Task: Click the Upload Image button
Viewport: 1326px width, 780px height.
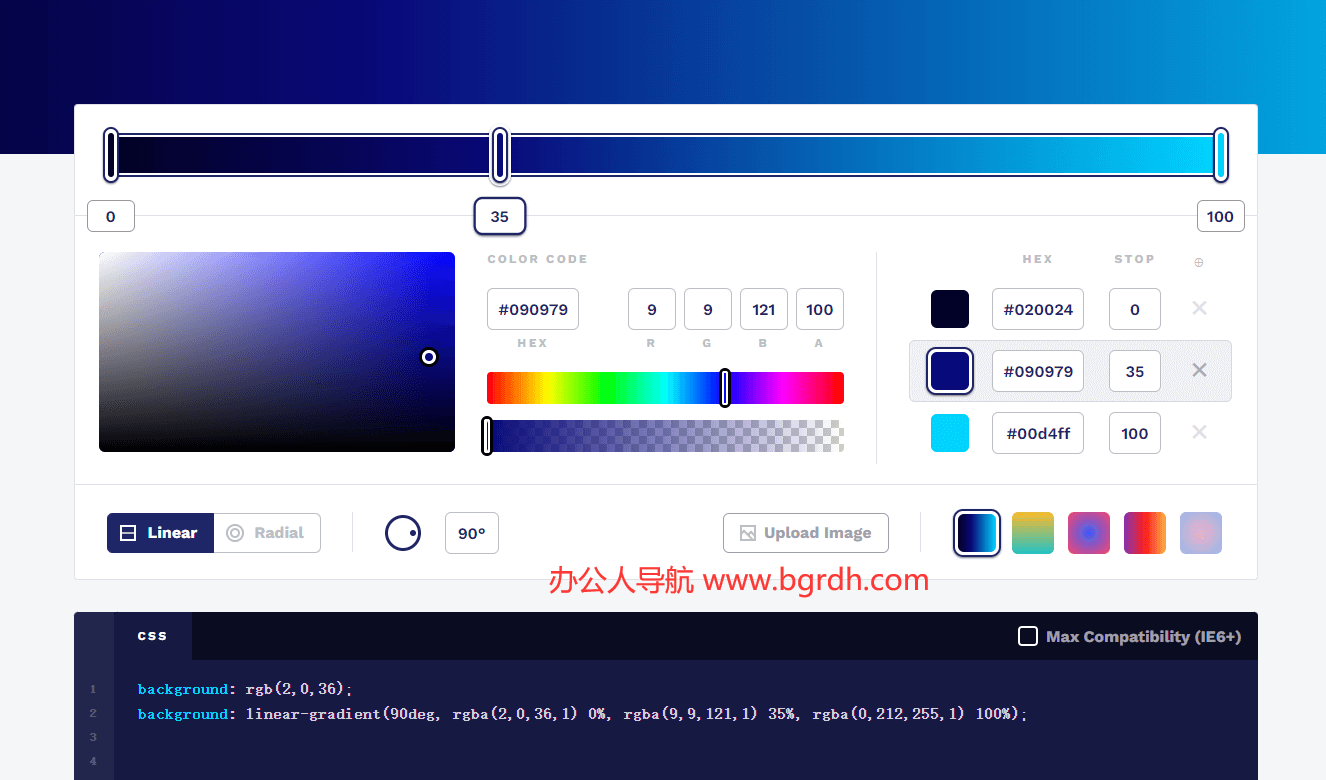Action: coord(806,533)
